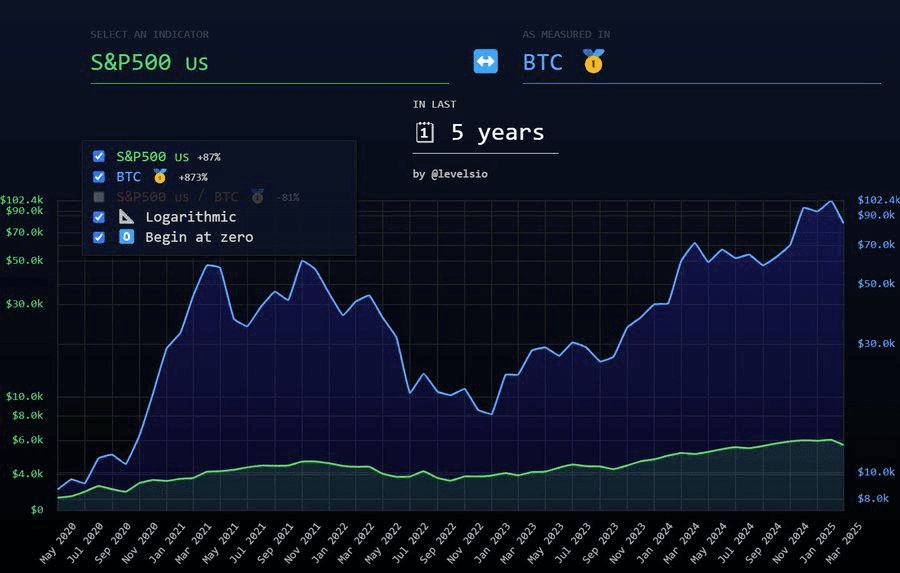Image resolution: width=900 pixels, height=573 pixels.
Task: Click the Nov 2021 x-axis label
Action: click(303, 543)
